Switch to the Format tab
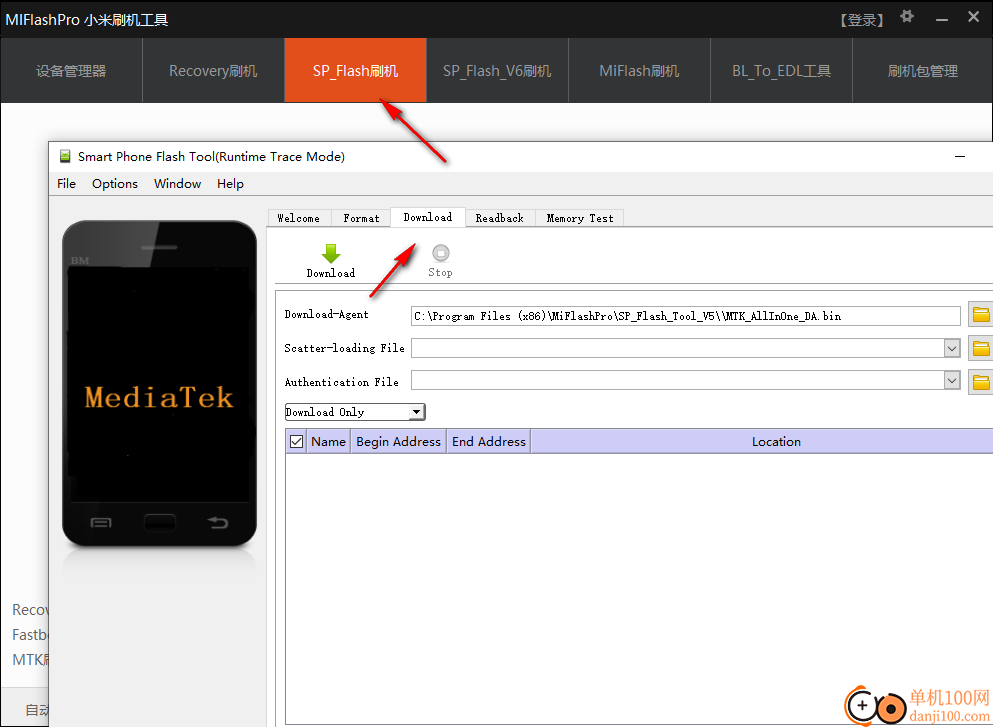The image size is (993, 727). click(x=361, y=218)
